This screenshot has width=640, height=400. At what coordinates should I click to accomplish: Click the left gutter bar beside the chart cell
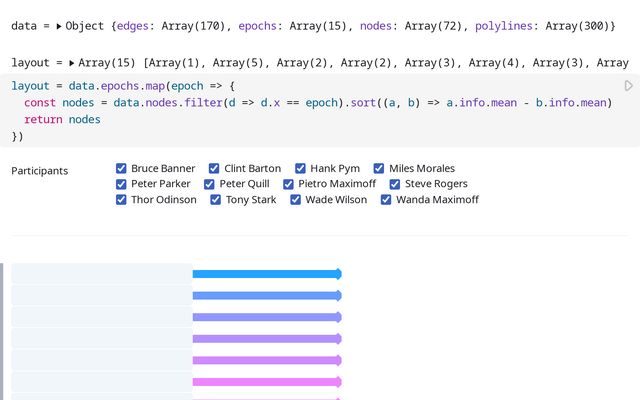point(2,330)
